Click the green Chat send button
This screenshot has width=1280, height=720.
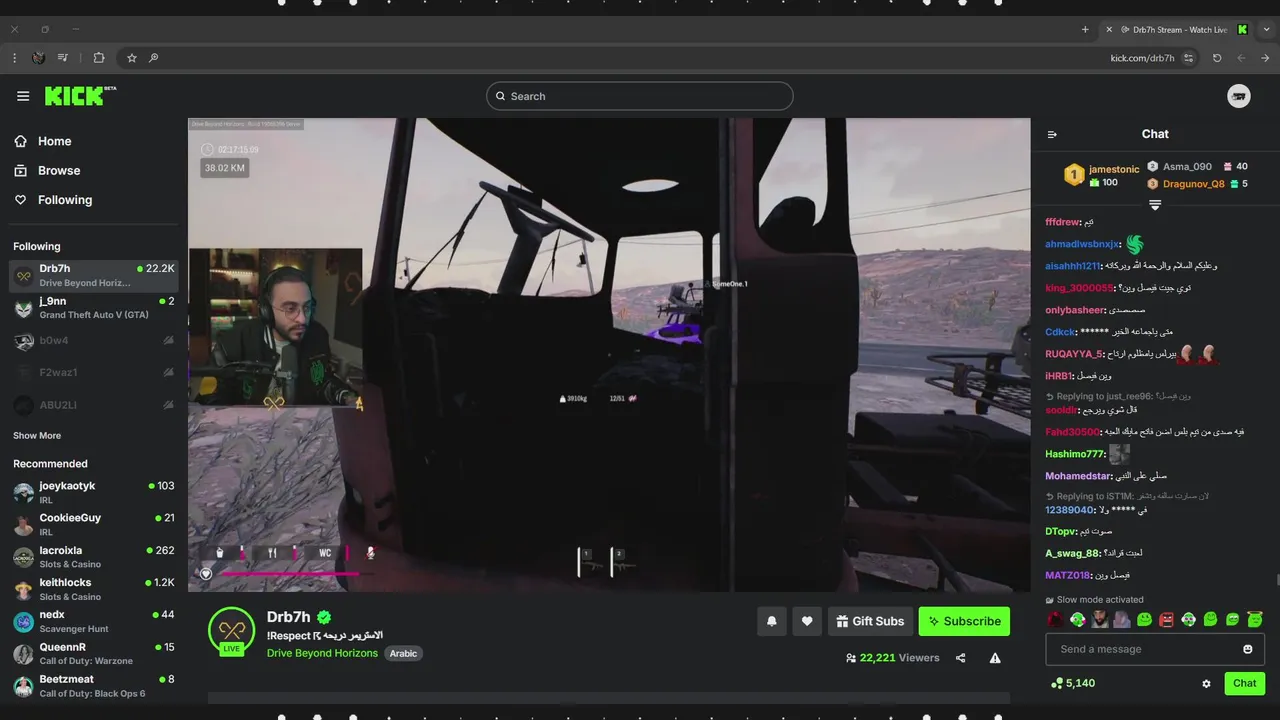click(x=1244, y=683)
